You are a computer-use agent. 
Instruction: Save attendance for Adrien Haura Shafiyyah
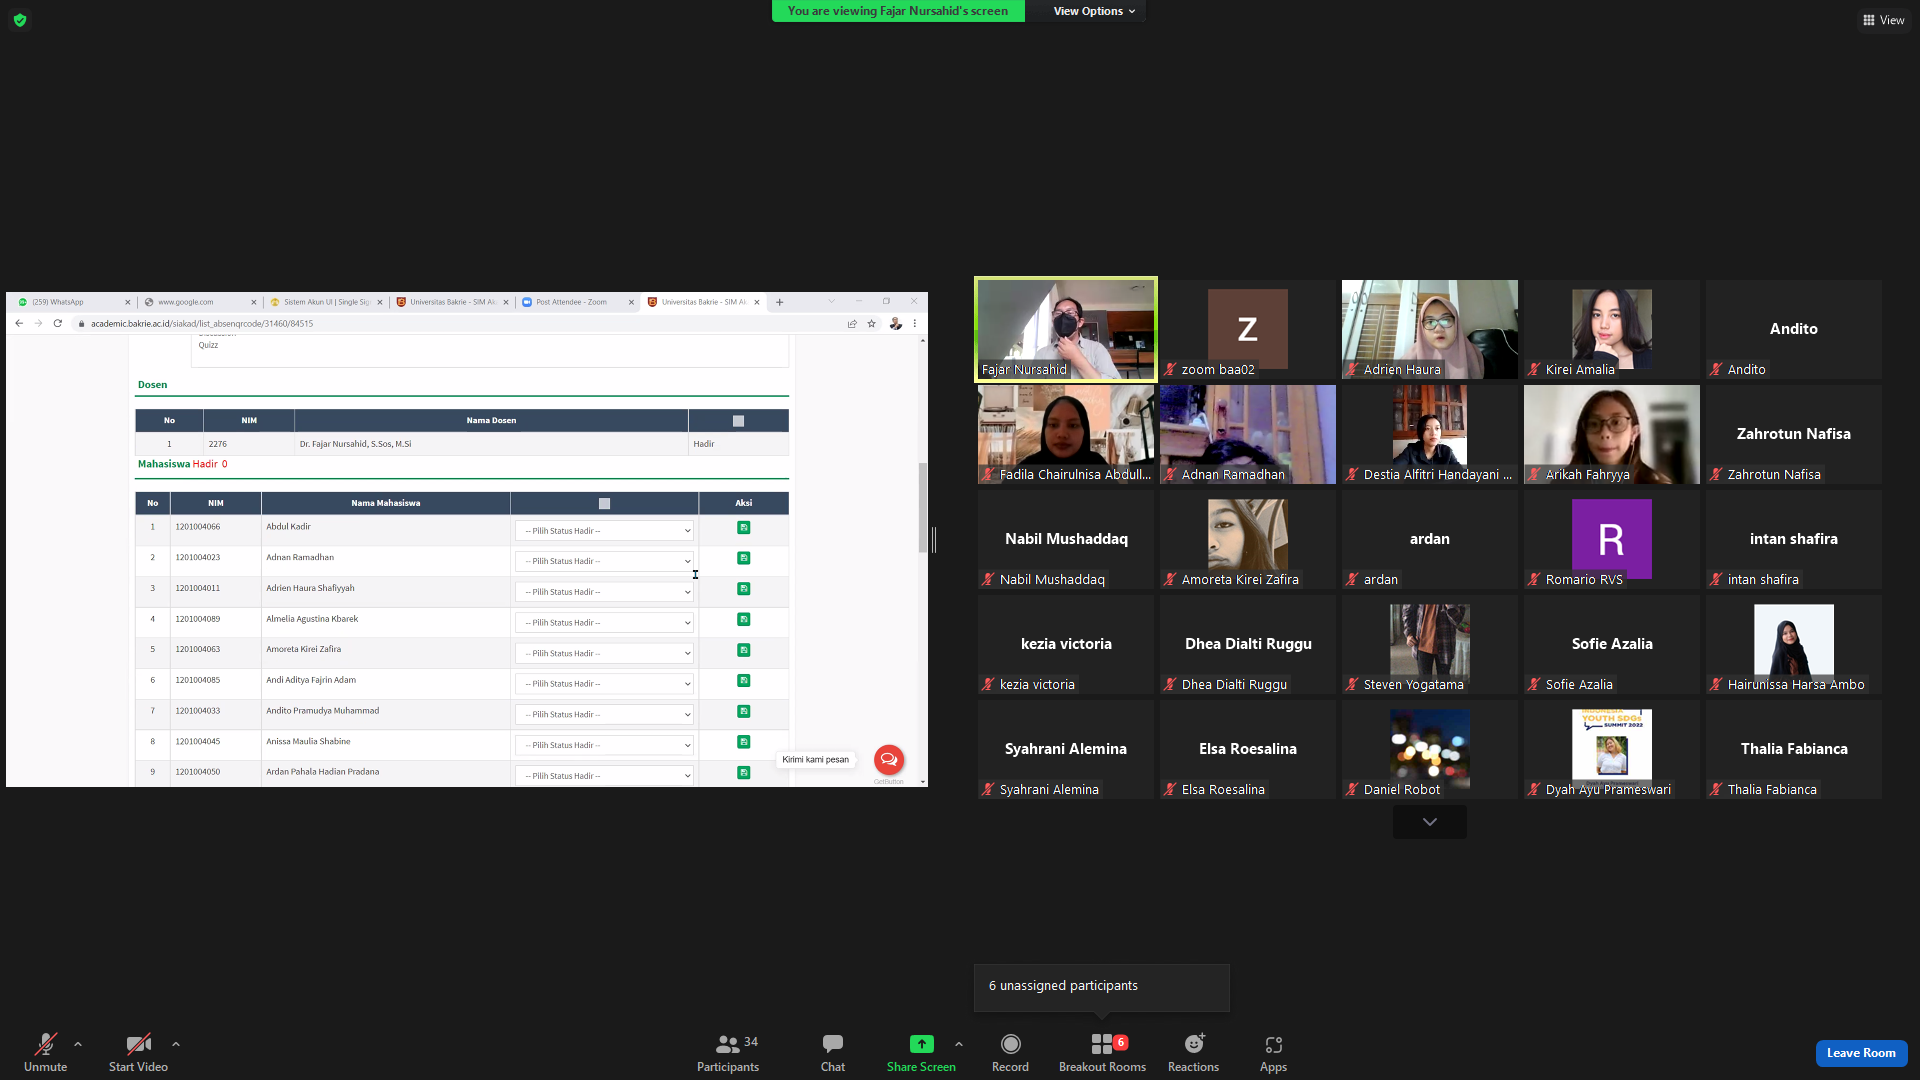pyautogui.click(x=743, y=589)
